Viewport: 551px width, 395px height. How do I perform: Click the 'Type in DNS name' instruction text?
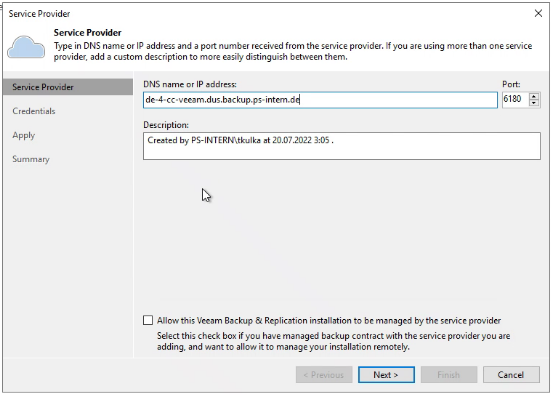[293, 51]
